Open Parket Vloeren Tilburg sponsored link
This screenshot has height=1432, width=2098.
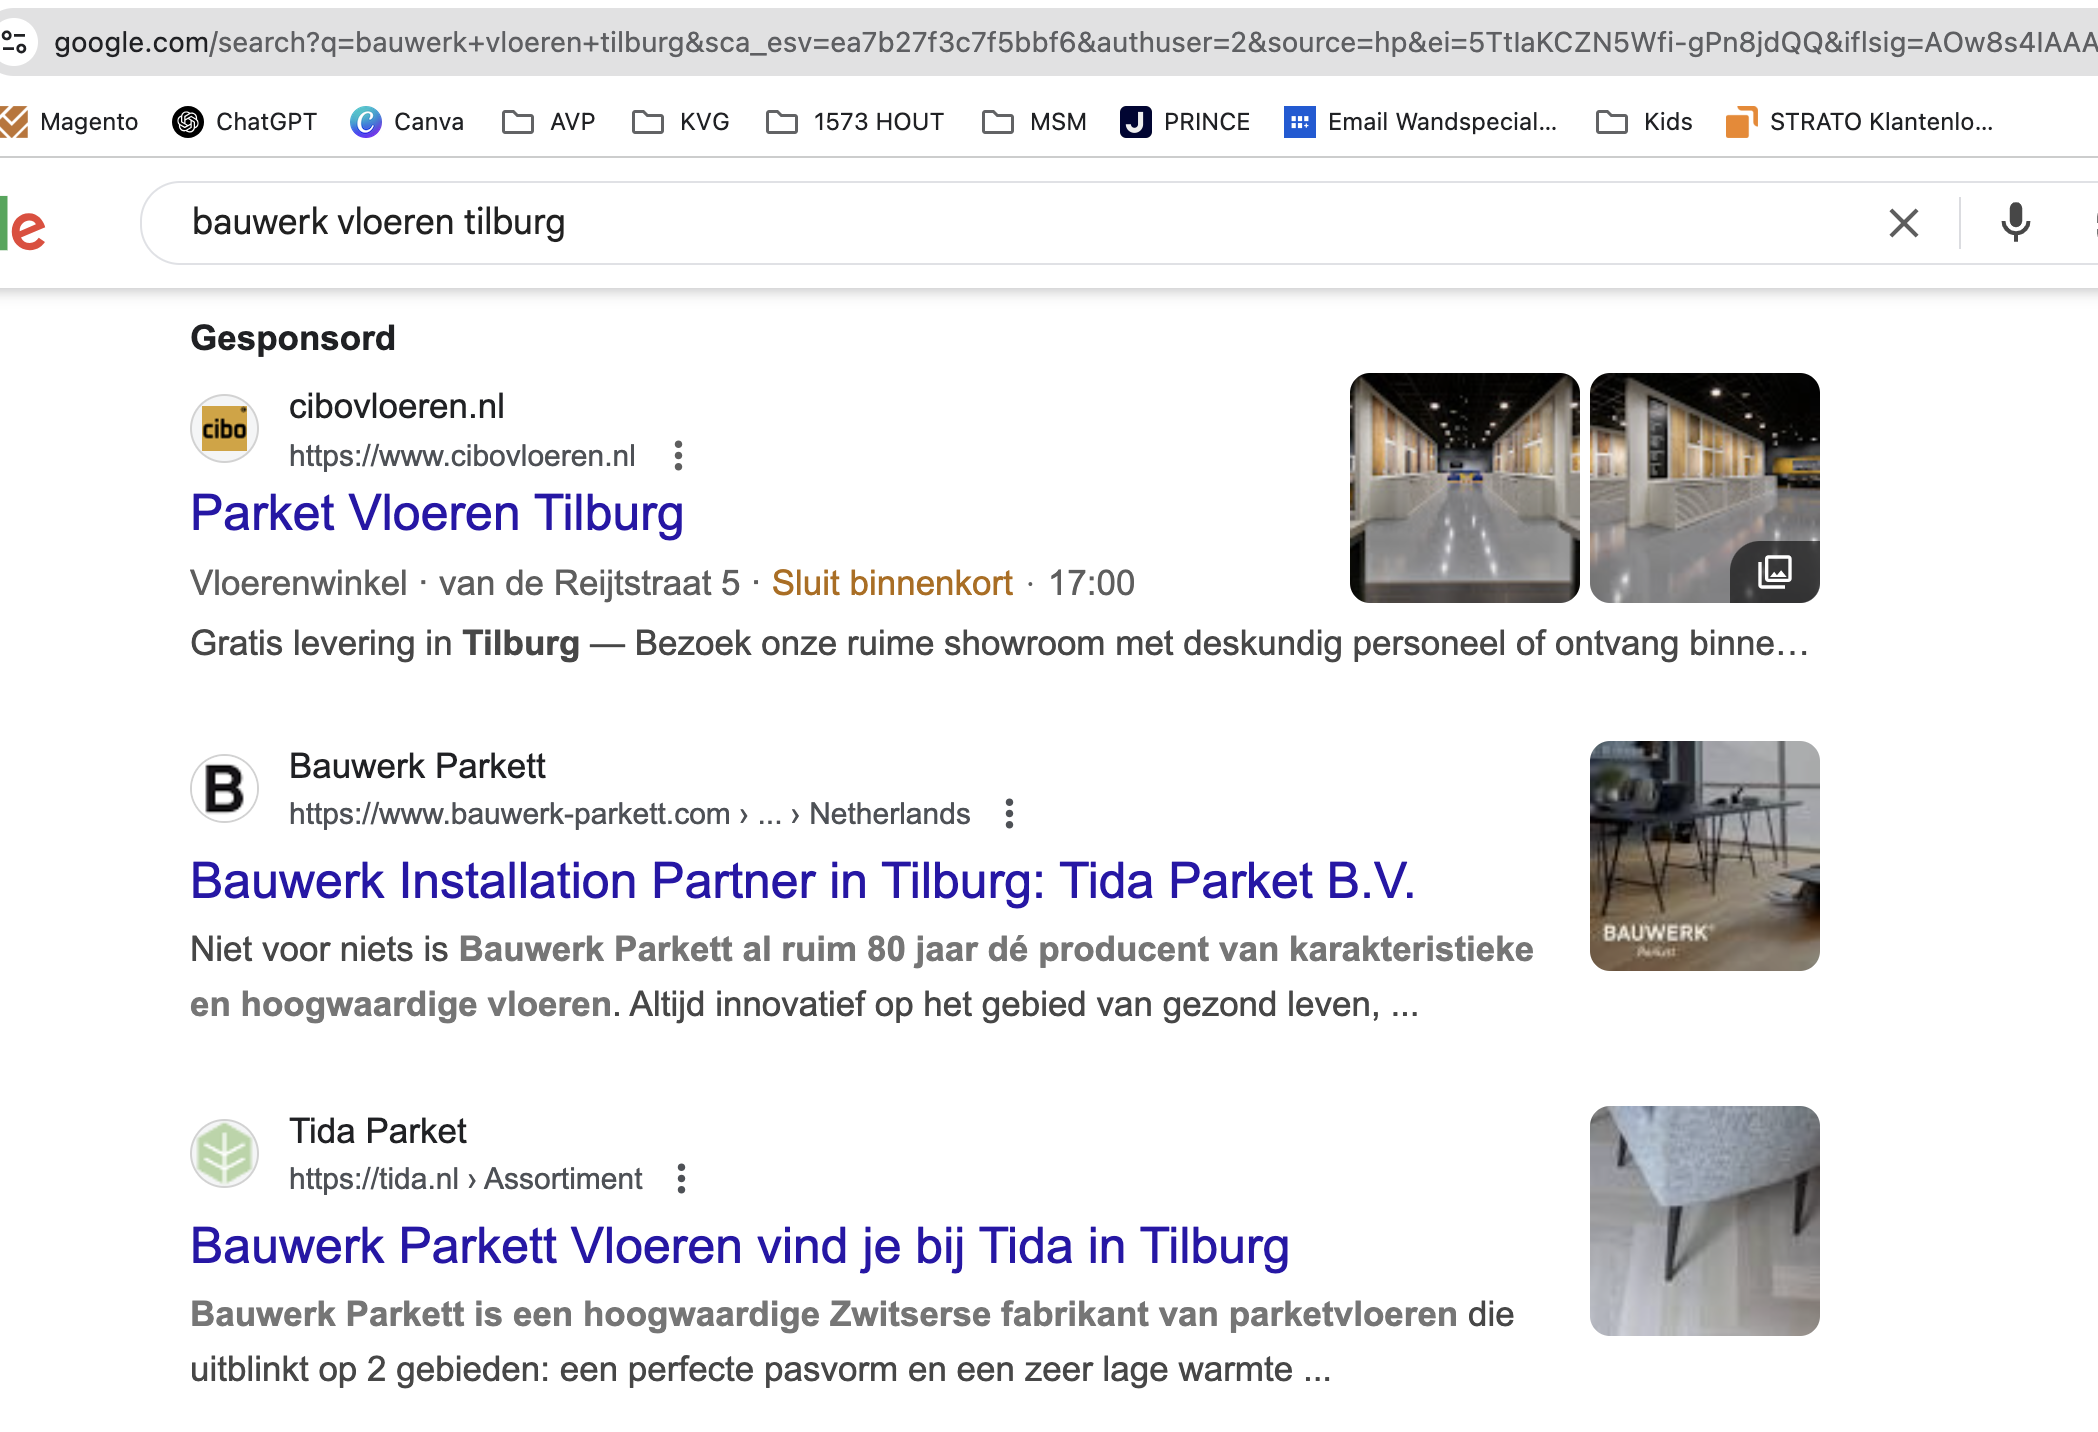tap(437, 514)
